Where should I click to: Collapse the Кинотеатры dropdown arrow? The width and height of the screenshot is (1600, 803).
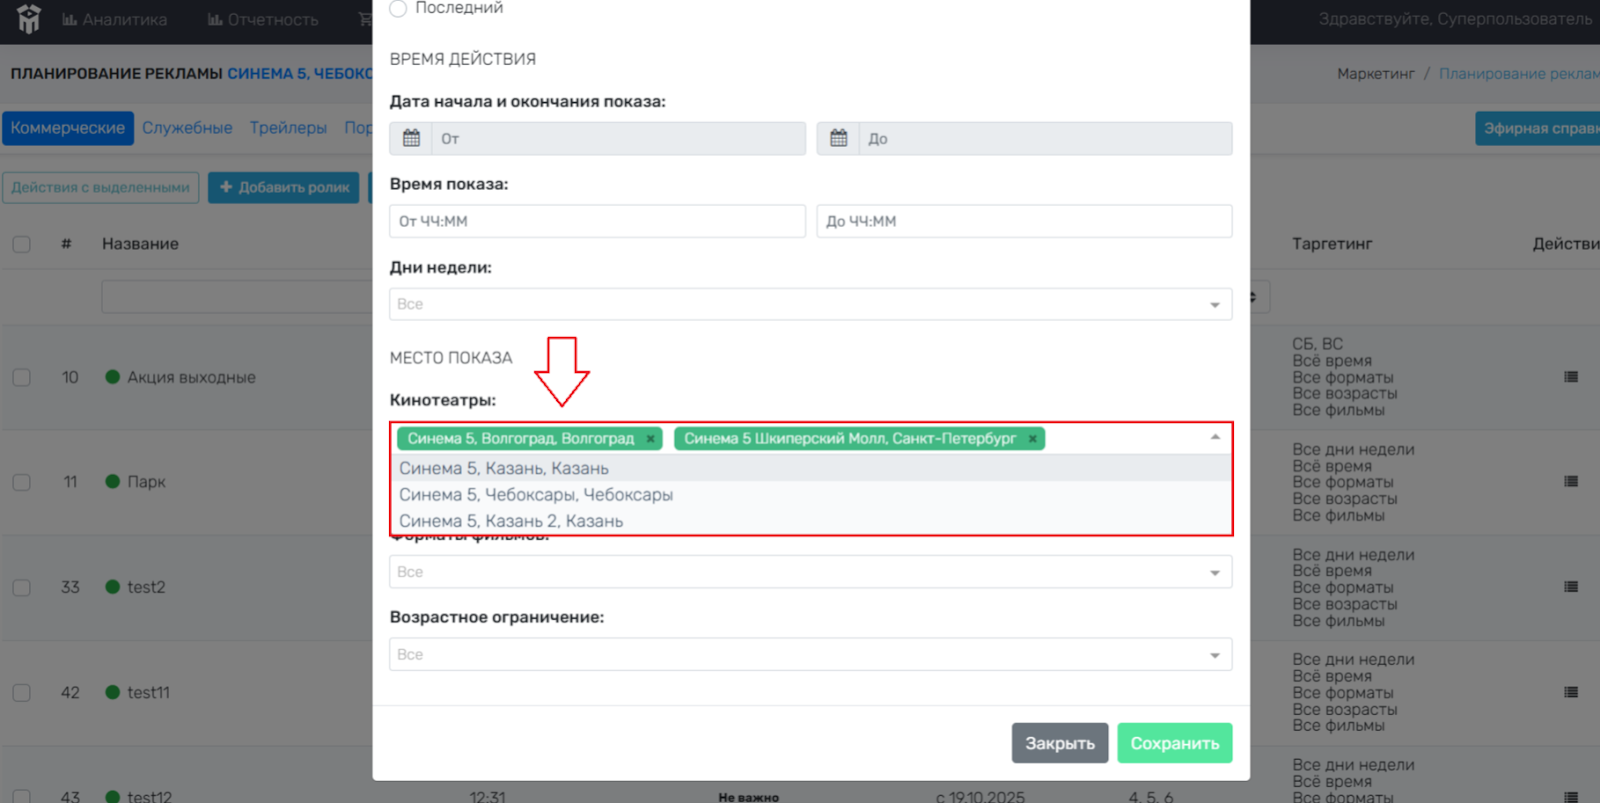pyautogui.click(x=1215, y=438)
